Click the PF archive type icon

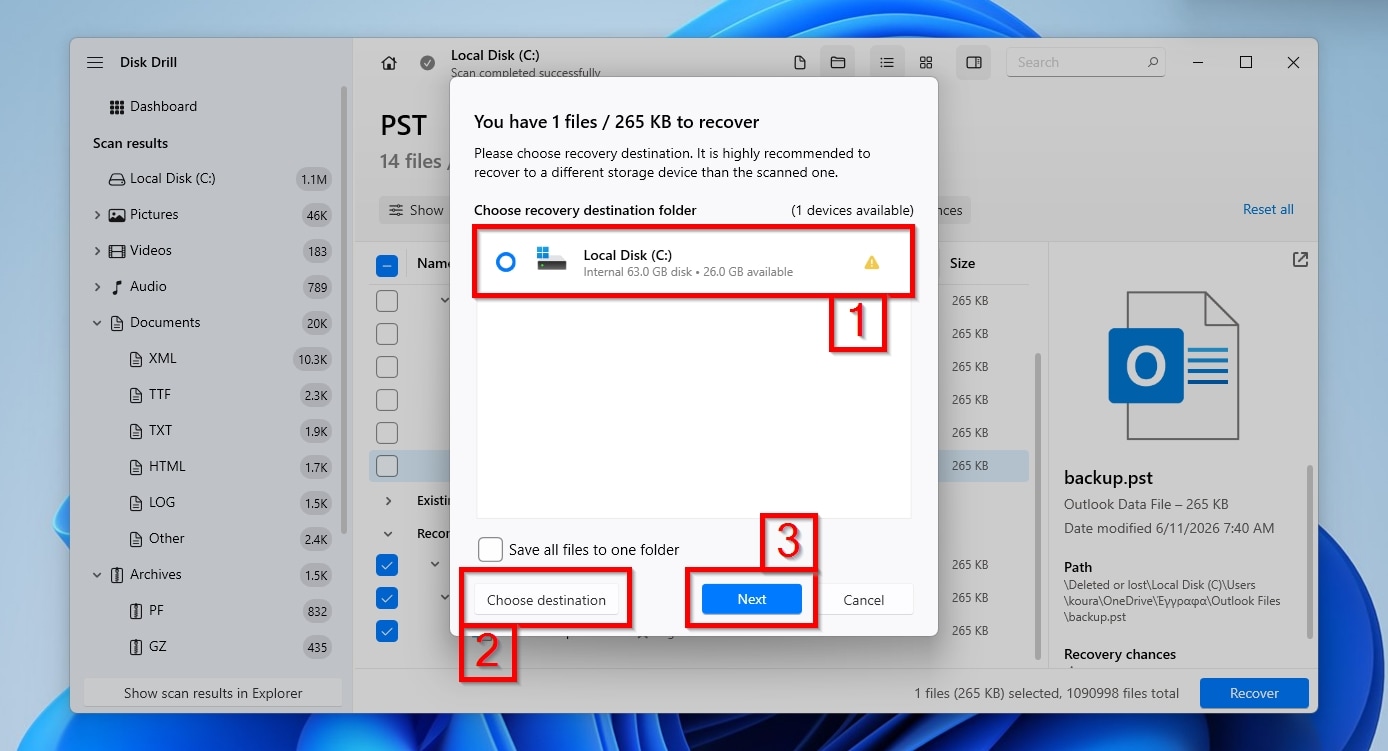(136, 611)
